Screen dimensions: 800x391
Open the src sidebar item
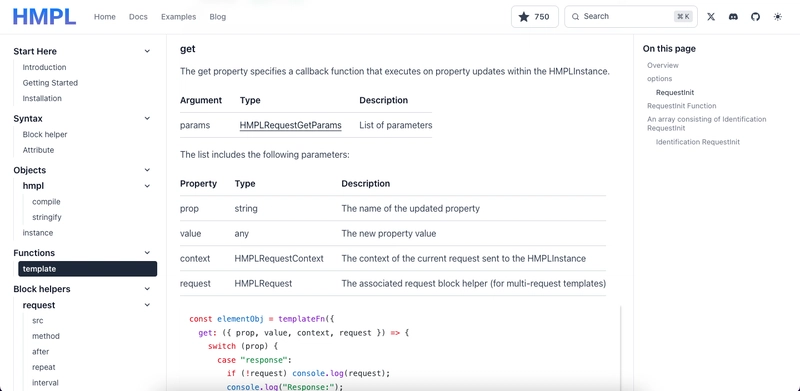coord(38,321)
